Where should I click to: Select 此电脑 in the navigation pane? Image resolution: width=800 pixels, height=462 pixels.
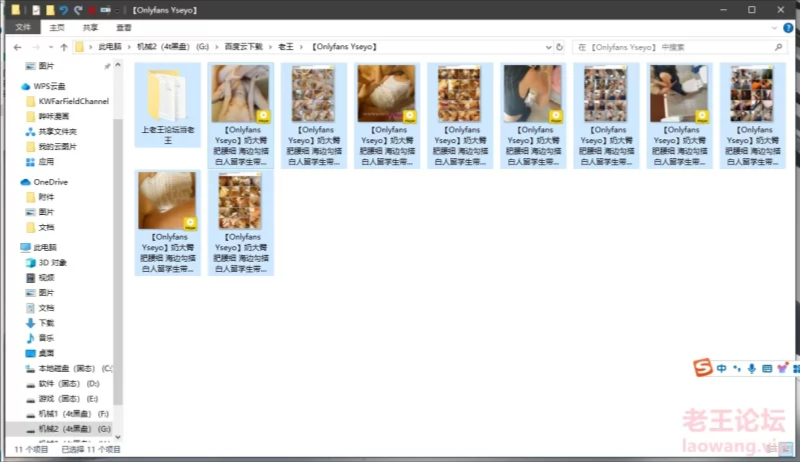(x=45, y=247)
